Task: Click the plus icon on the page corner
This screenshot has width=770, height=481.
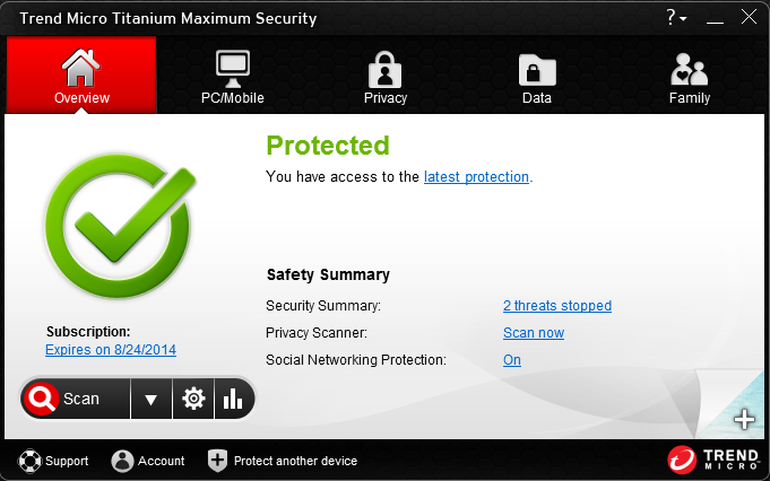Action: [x=744, y=420]
